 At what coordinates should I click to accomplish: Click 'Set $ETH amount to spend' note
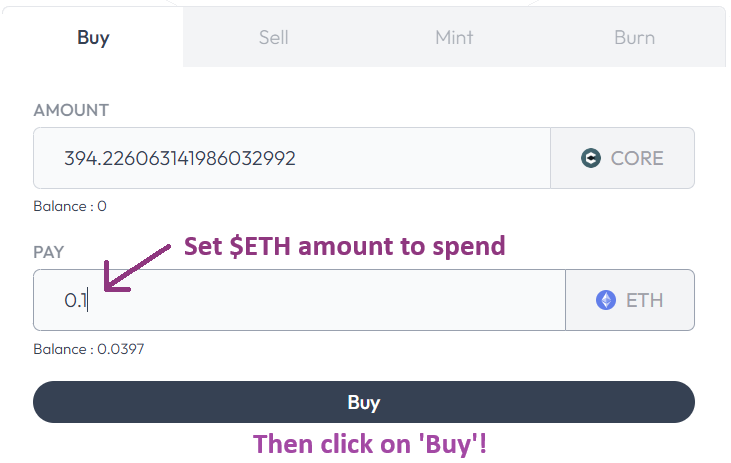point(344,247)
